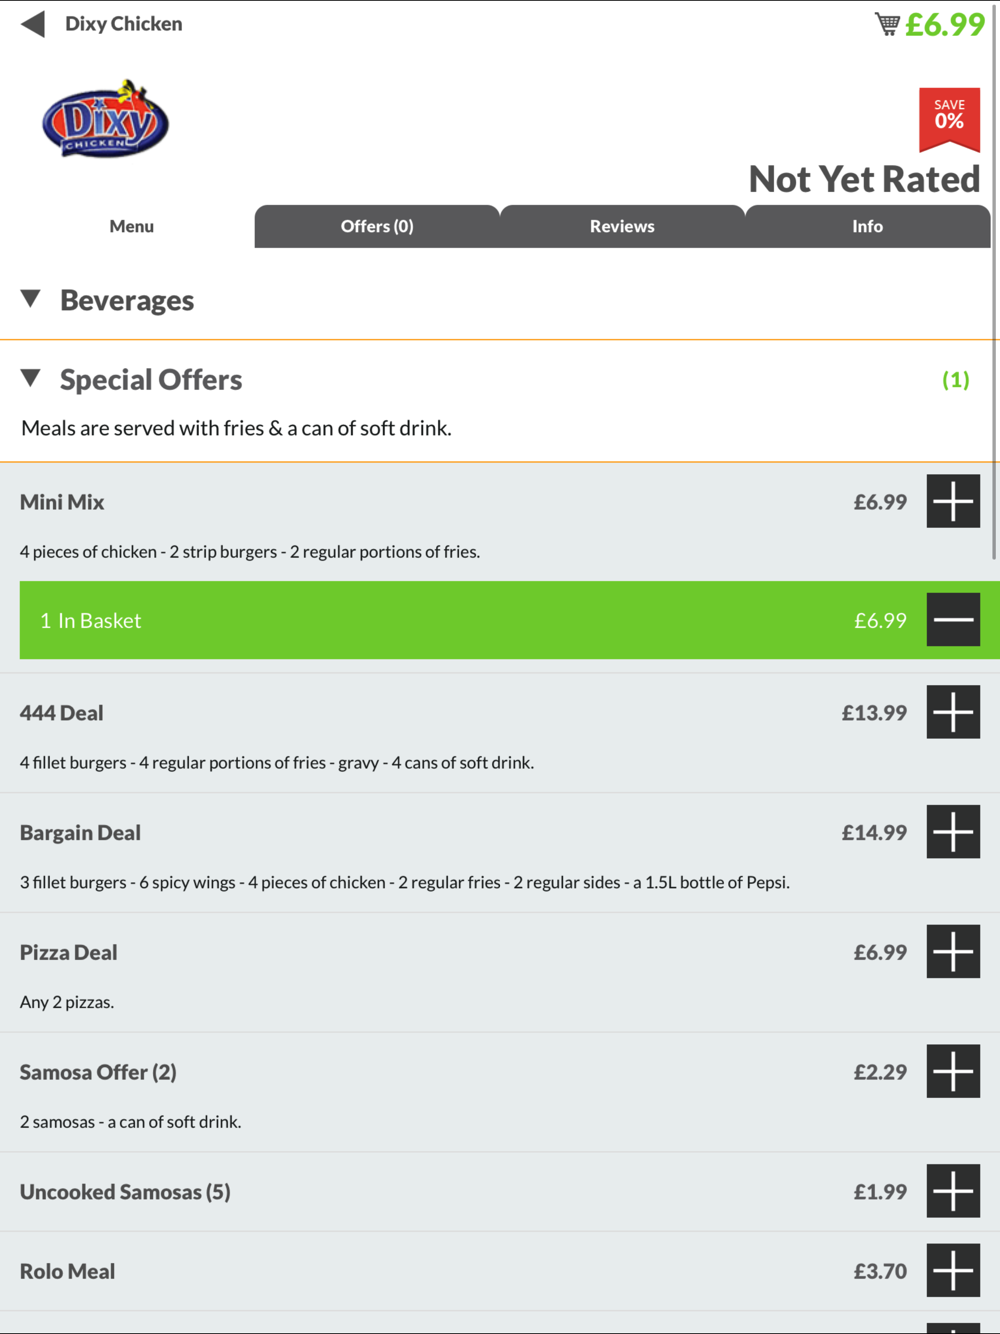Add Bargain Deal using its plus button
The height and width of the screenshot is (1334, 1000).
953,832
